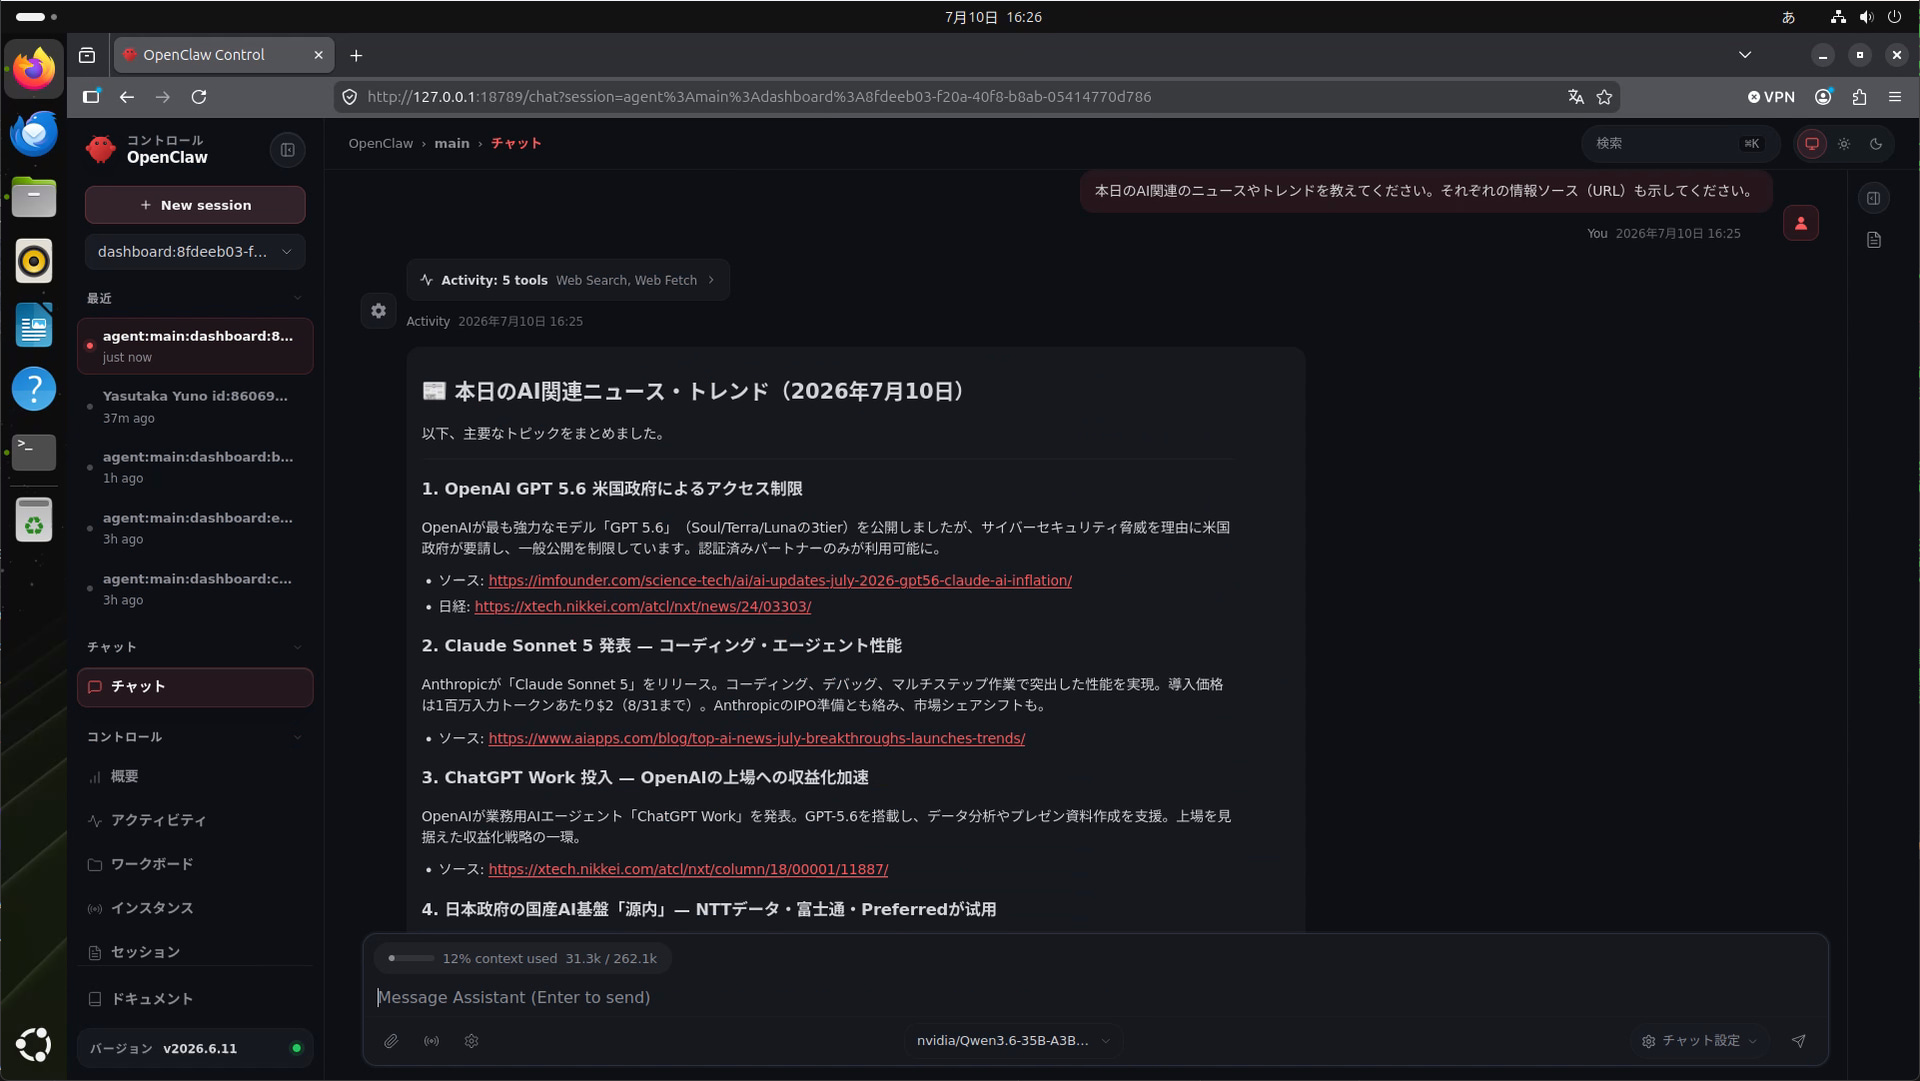The height and width of the screenshot is (1081, 1920).
Task: Open Yasutaka Yuno session 37m ago
Action: click(195, 407)
